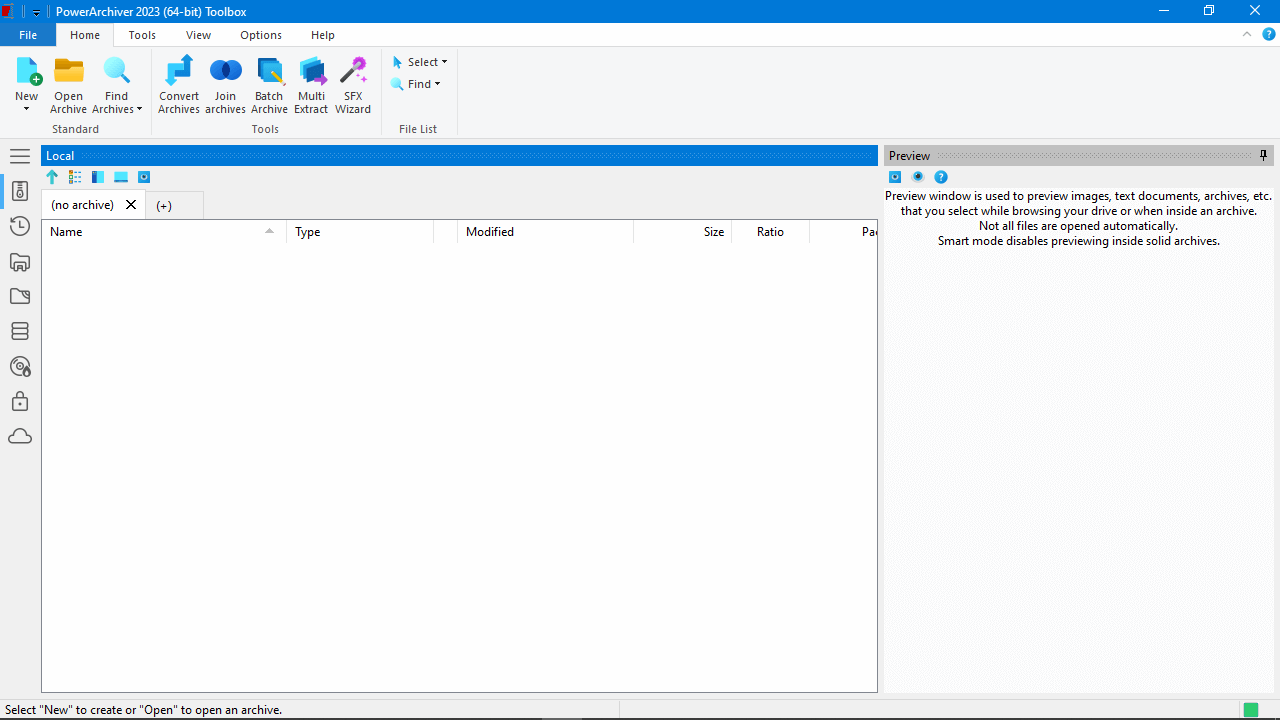Viewport: 1280px width, 720px height.
Task: Toggle the square preview icon in Preview panel
Action: pos(895,177)
